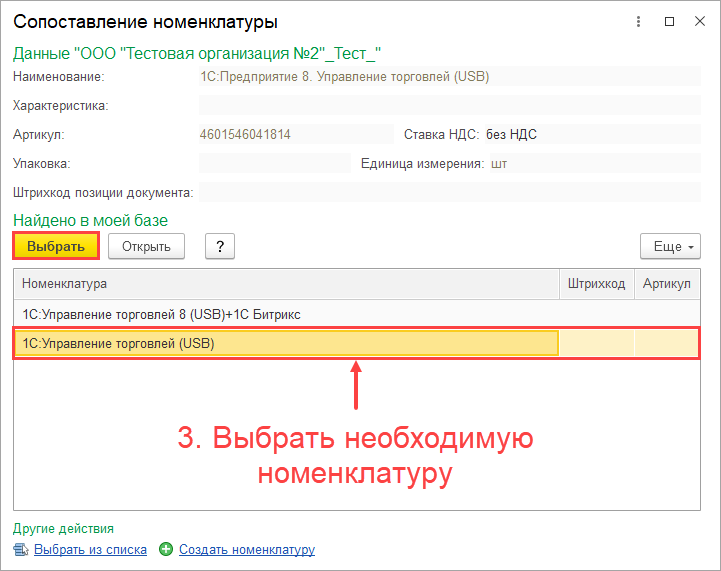Click the green plus icon for Создать номенклатуру
The width and height of the screenshot is (721, 571).
coord(166,549)
